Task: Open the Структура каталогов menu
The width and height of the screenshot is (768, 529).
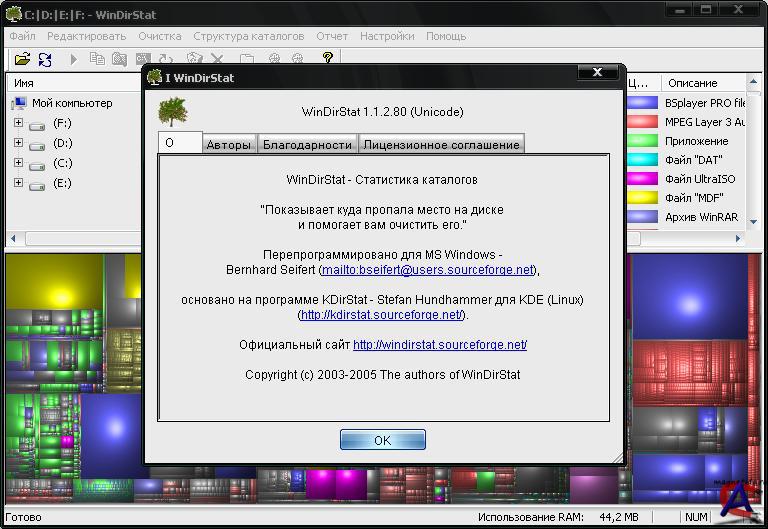Action: 248,36
